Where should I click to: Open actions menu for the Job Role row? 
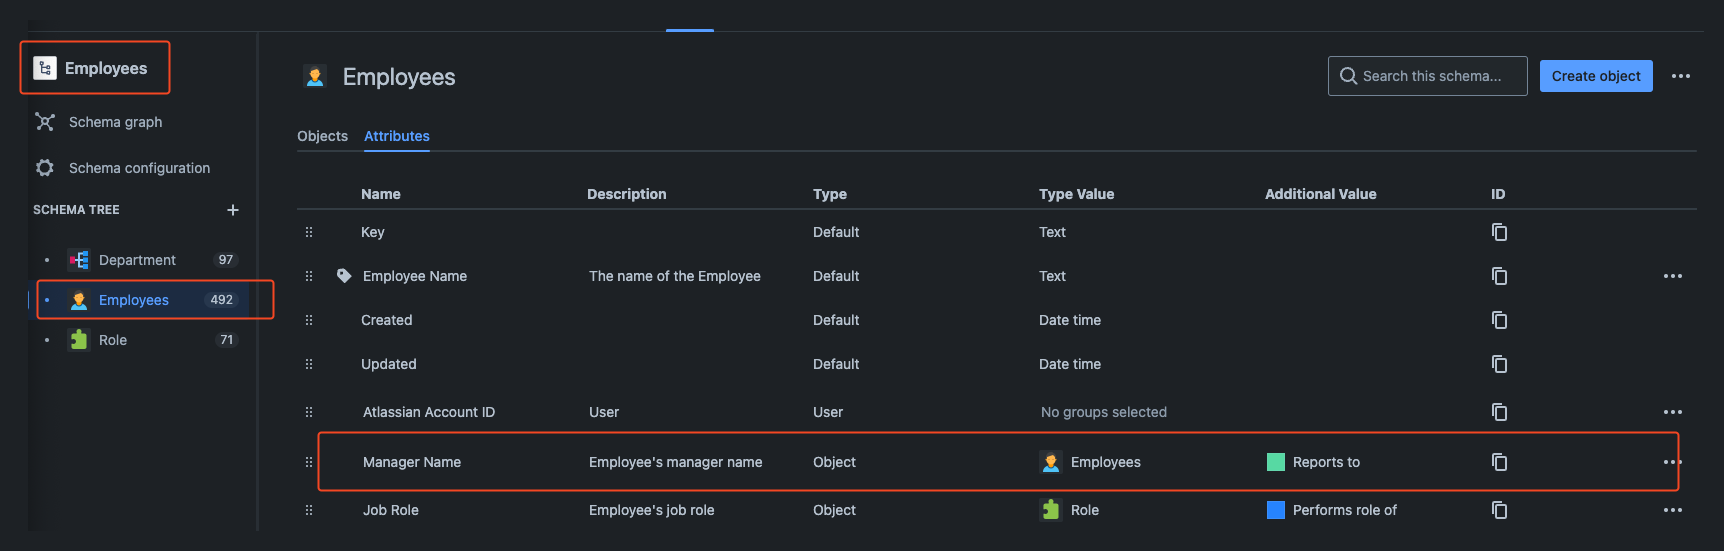[1673, 510]
